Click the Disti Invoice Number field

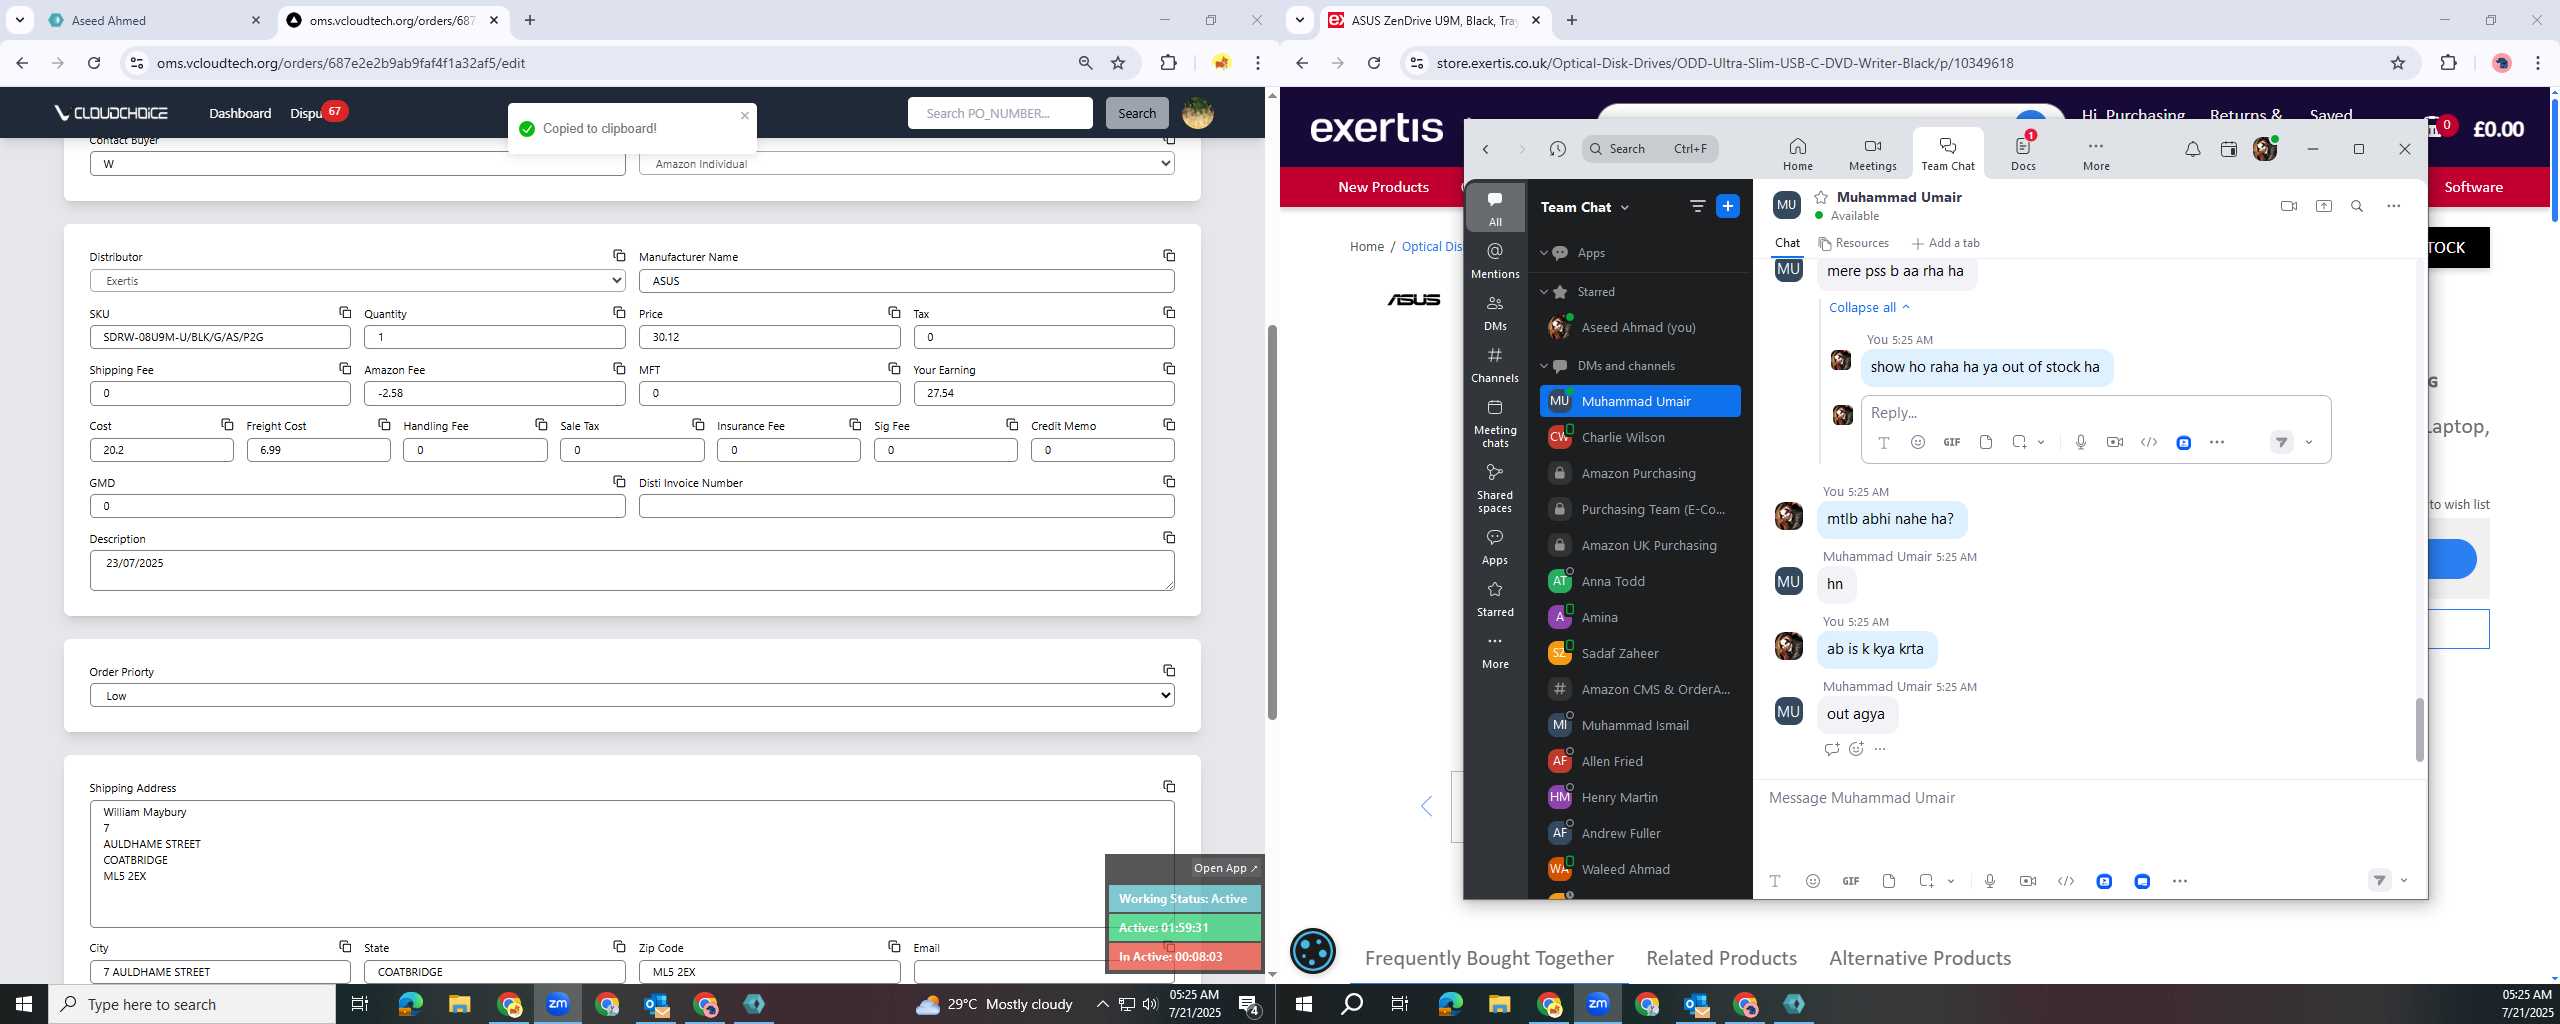[907, 506]
